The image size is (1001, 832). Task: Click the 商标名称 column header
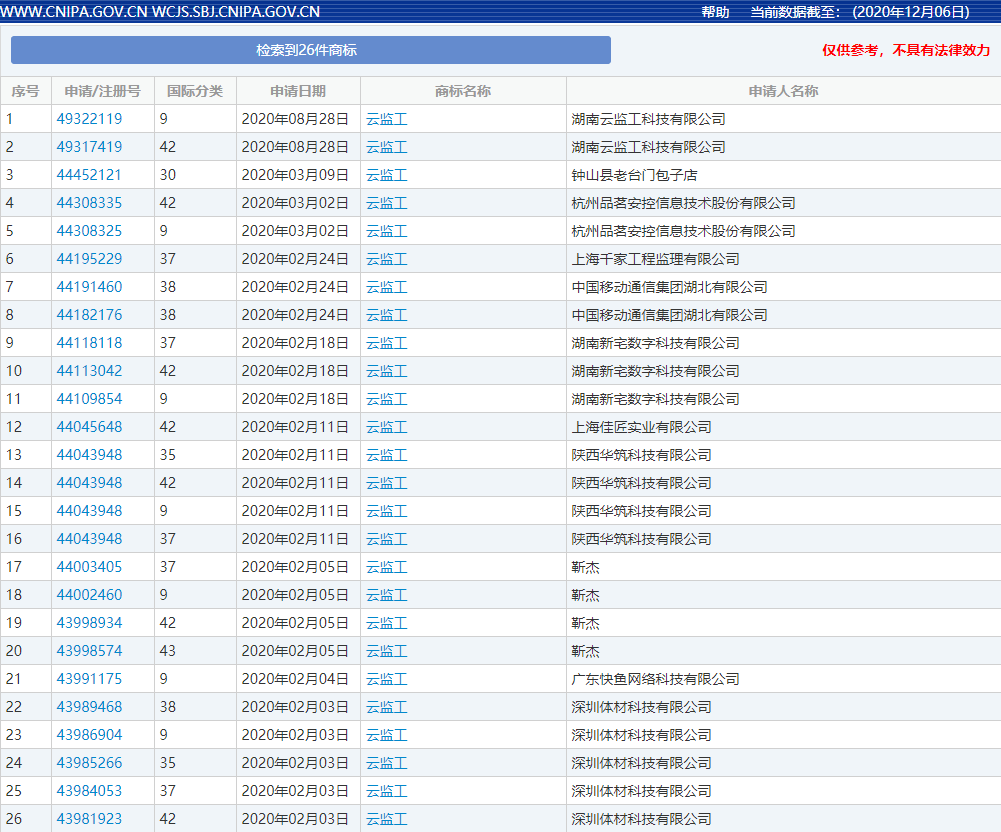coord(463,91)
